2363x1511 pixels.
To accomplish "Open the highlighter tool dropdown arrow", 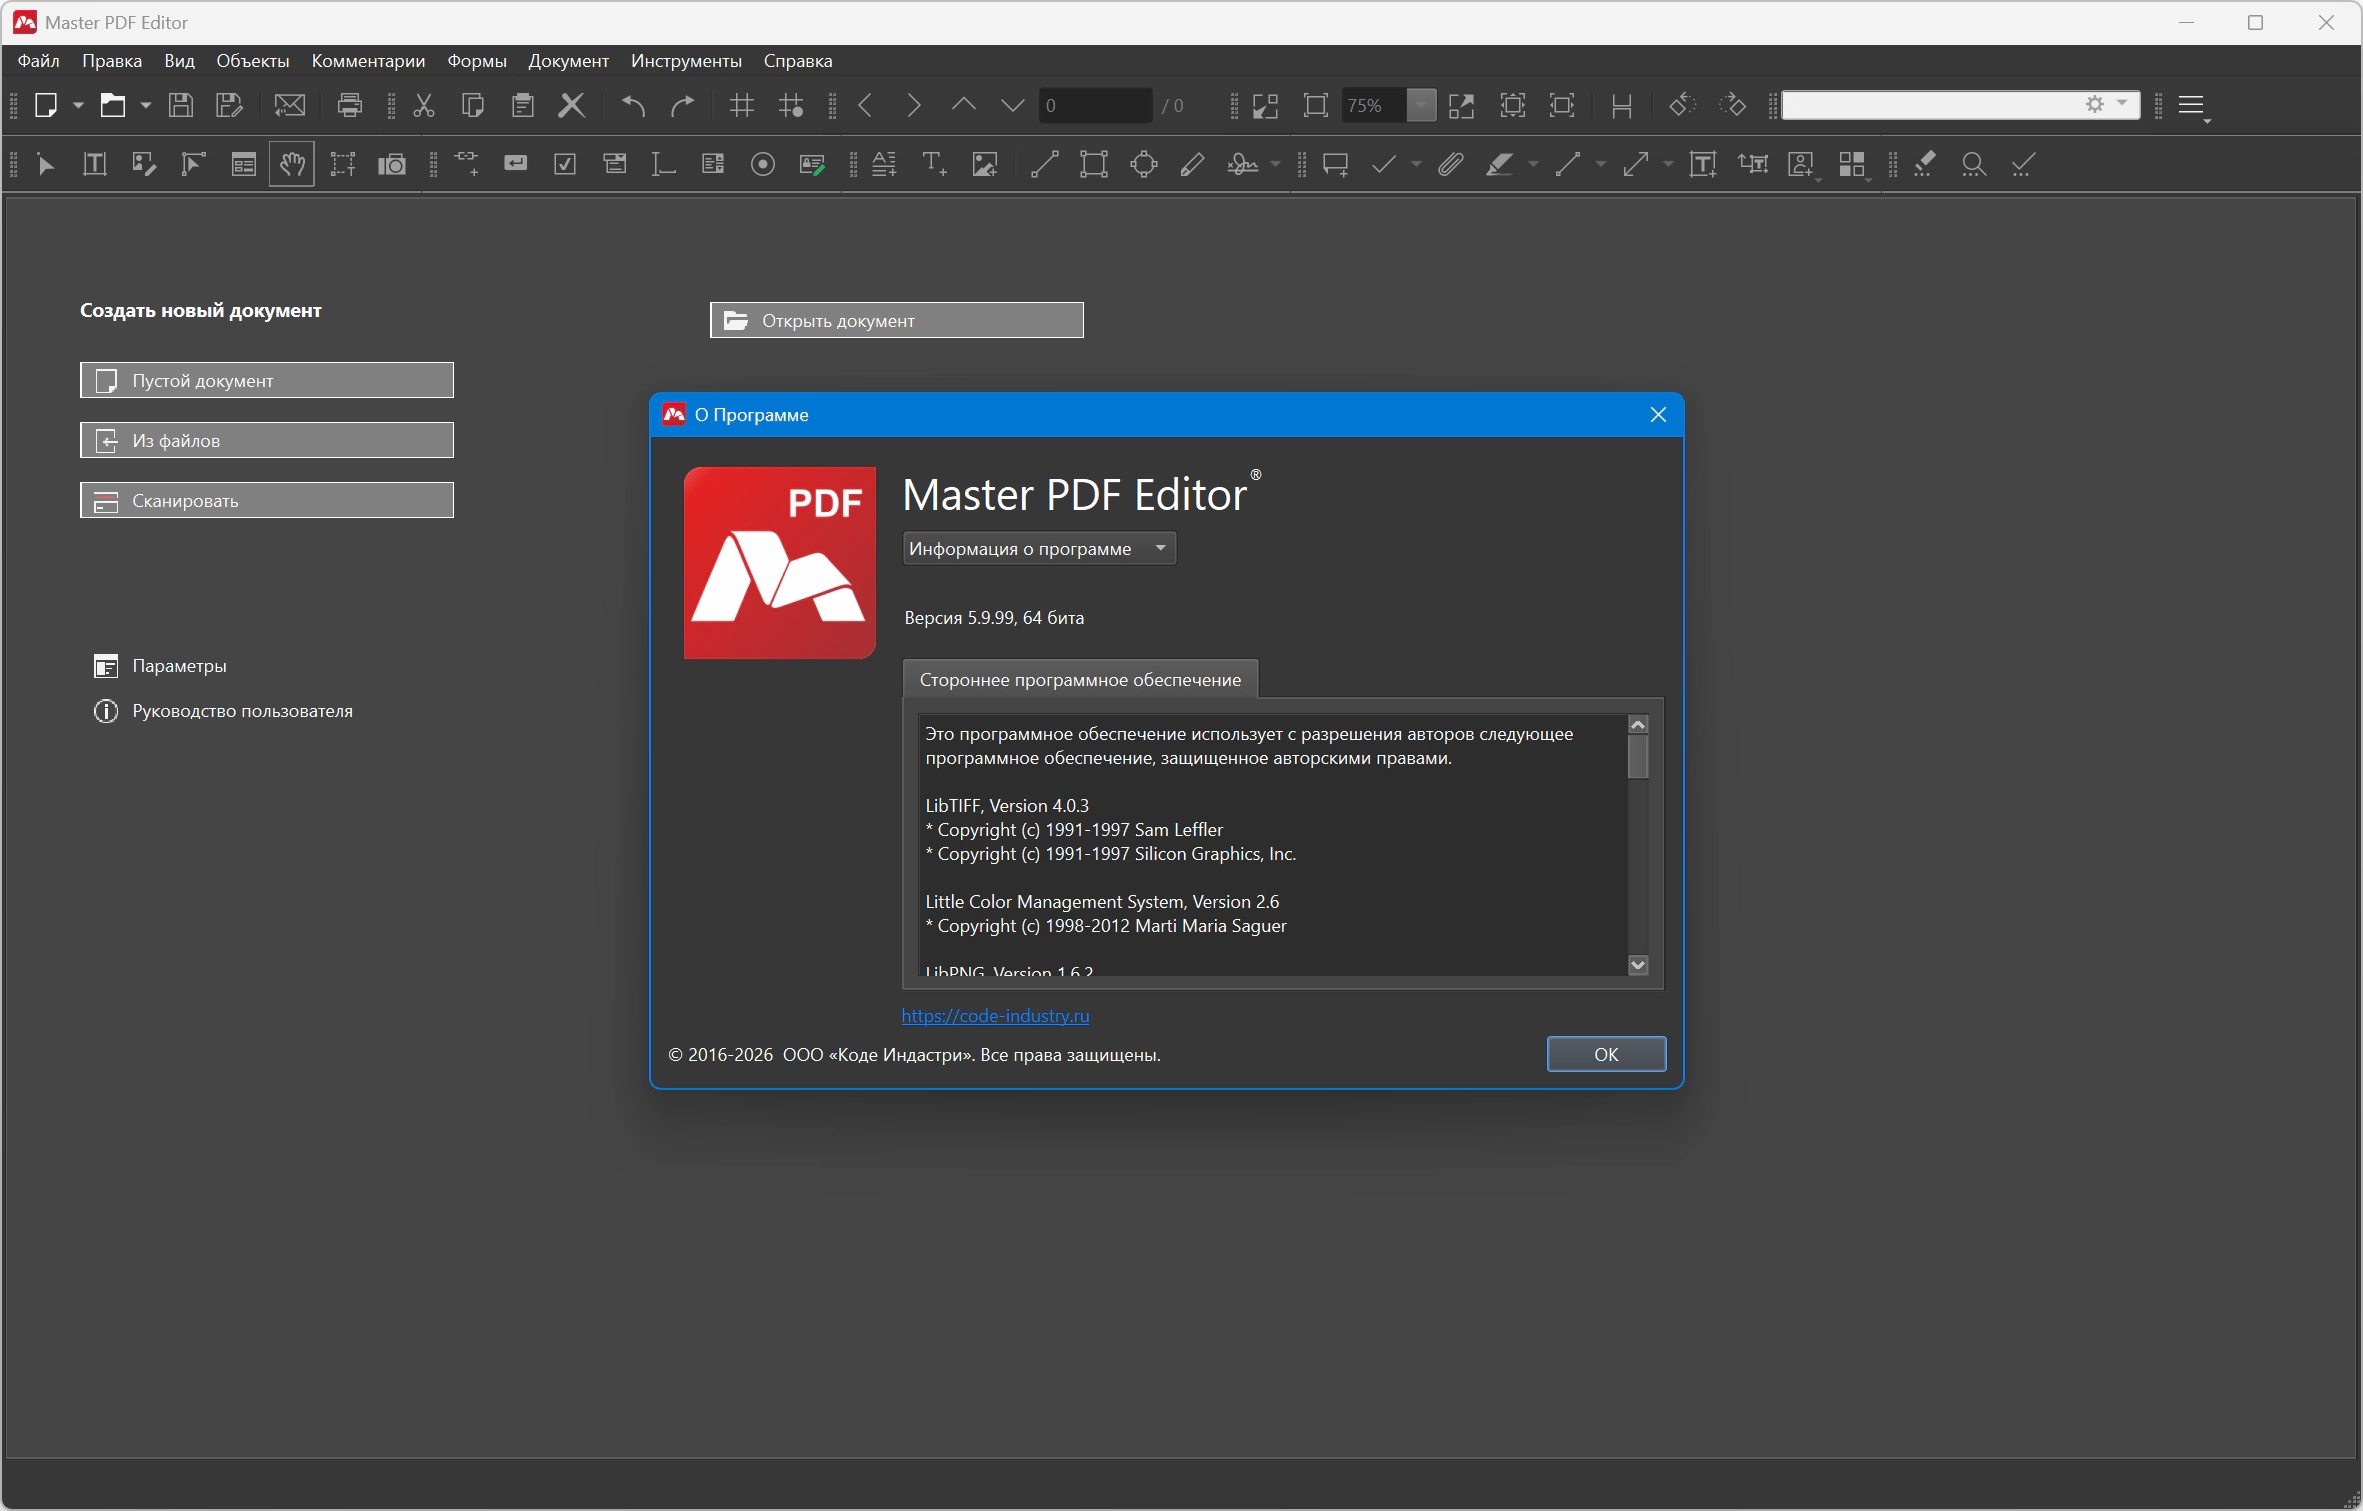I will 1533,164.
